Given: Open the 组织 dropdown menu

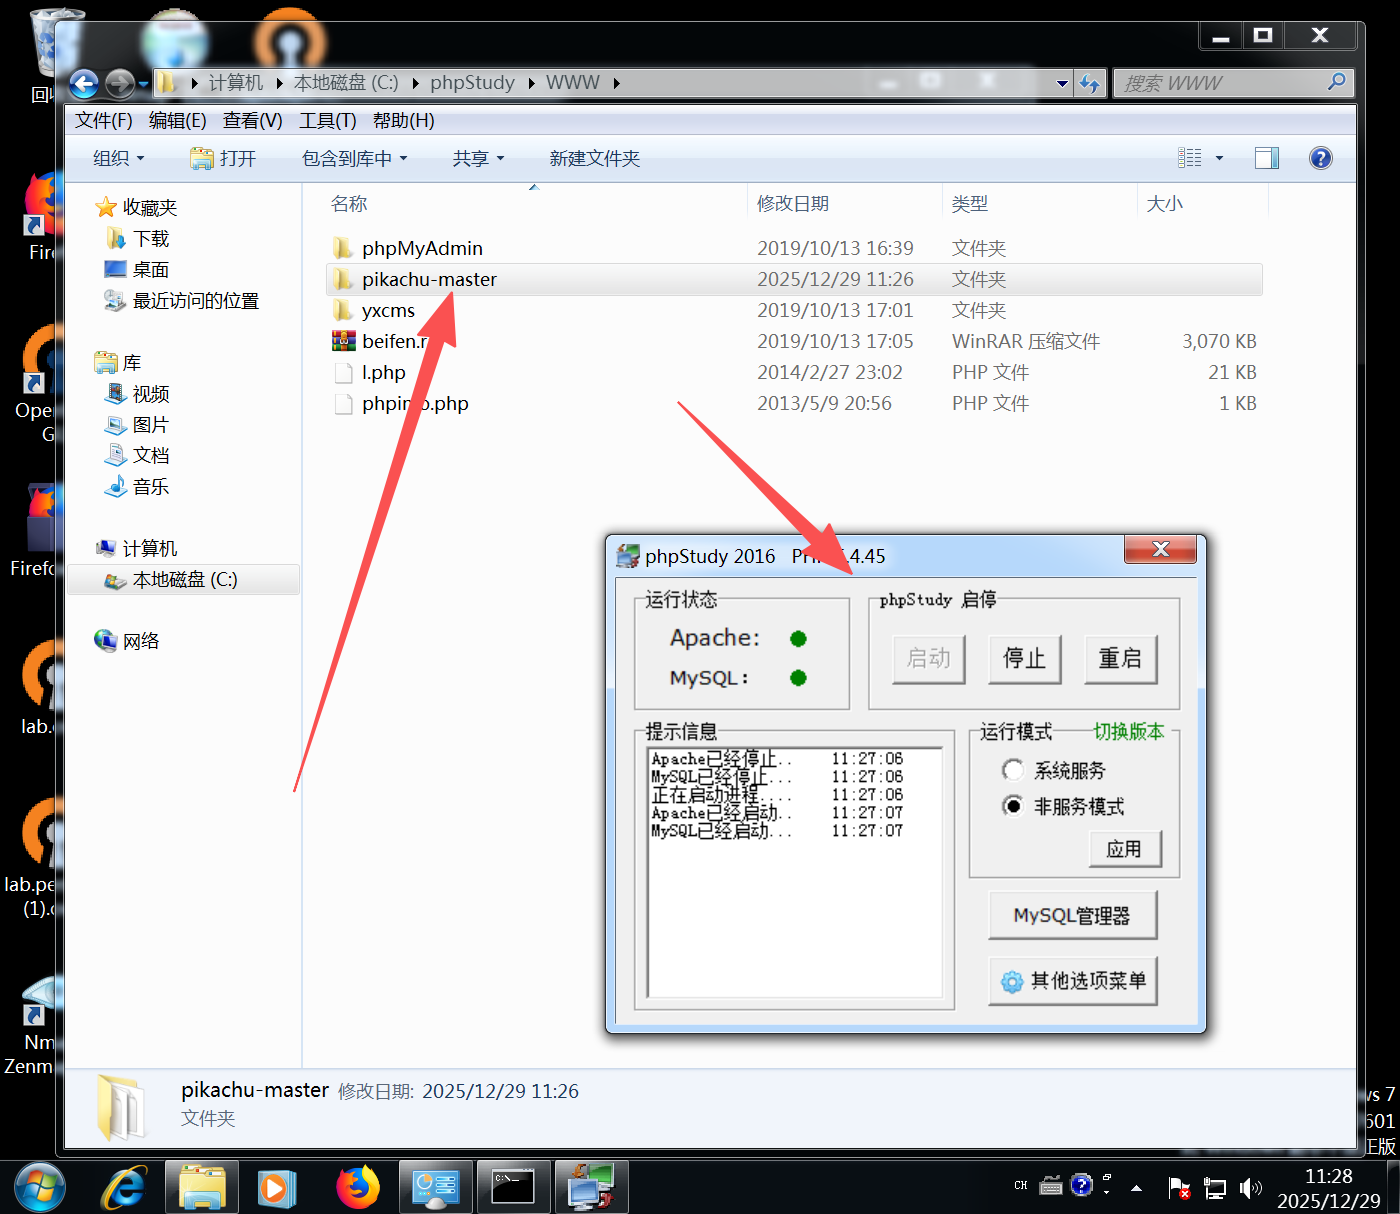Looking at the screenshot, I should [x=118, y=158].
